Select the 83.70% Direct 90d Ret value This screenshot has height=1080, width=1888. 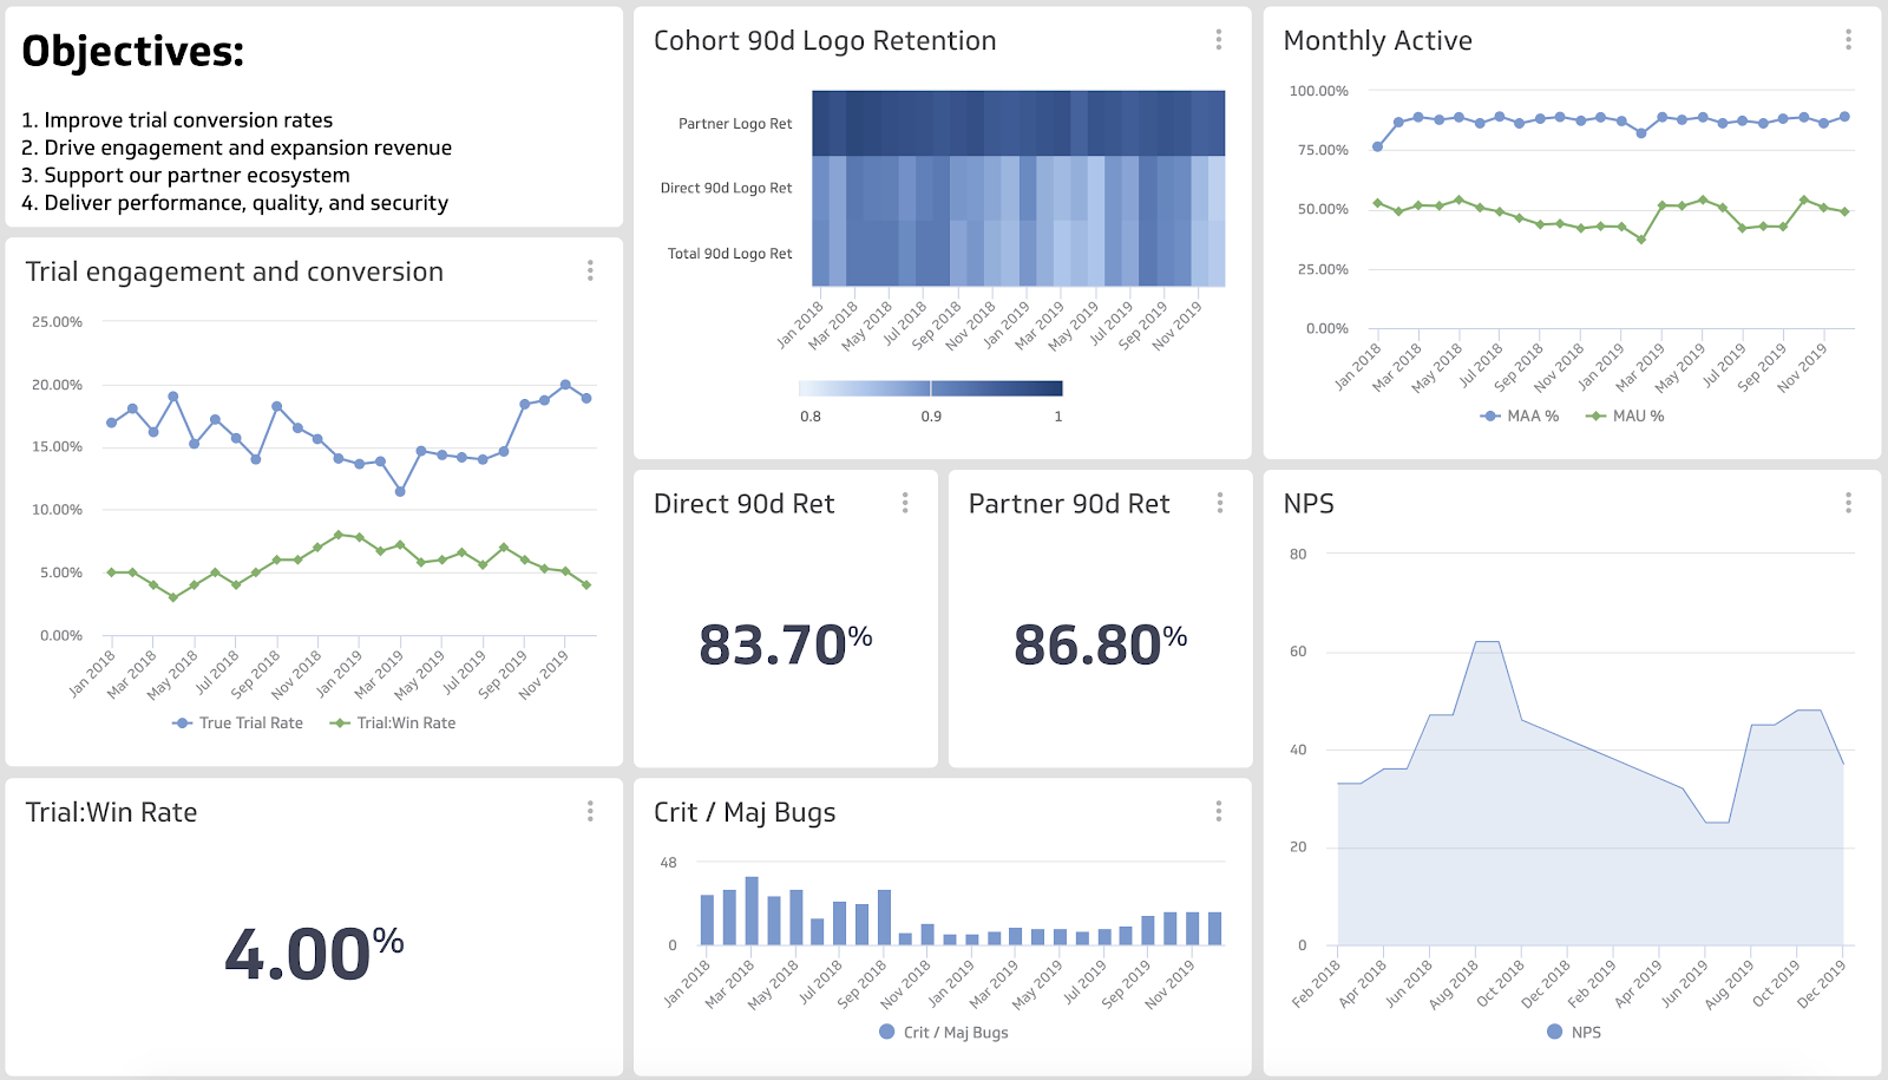(784, 640)
